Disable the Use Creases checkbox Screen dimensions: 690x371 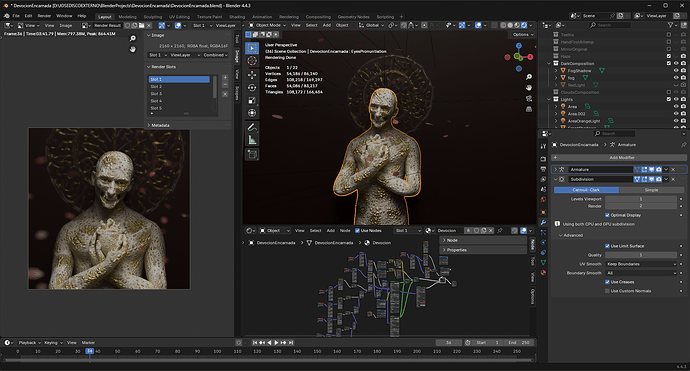tap(607, 282)
